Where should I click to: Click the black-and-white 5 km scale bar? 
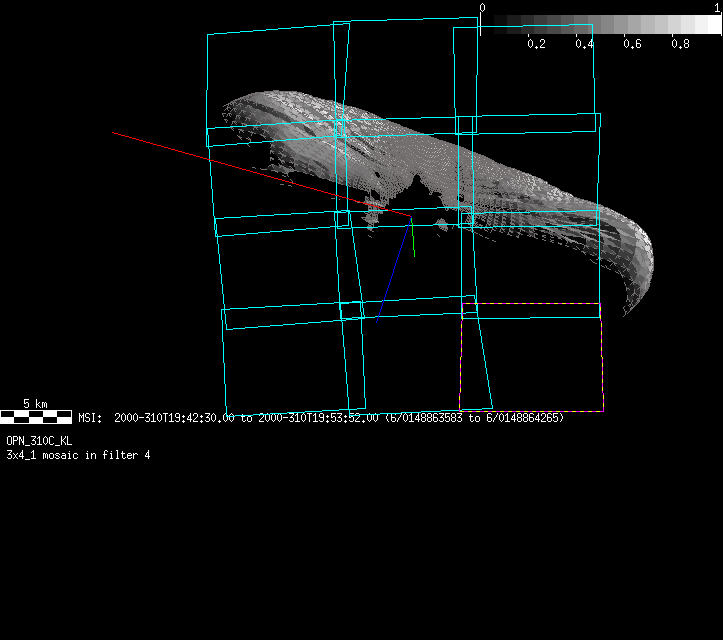(x=36, y=416)
